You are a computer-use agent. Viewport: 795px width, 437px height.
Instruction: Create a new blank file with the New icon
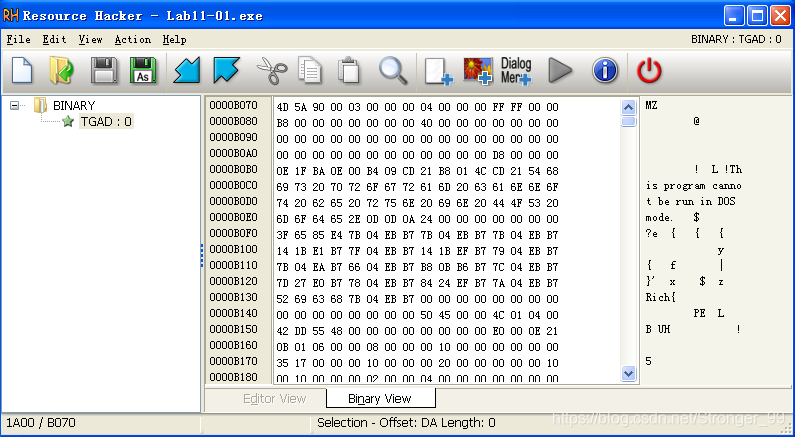(22, 70)
